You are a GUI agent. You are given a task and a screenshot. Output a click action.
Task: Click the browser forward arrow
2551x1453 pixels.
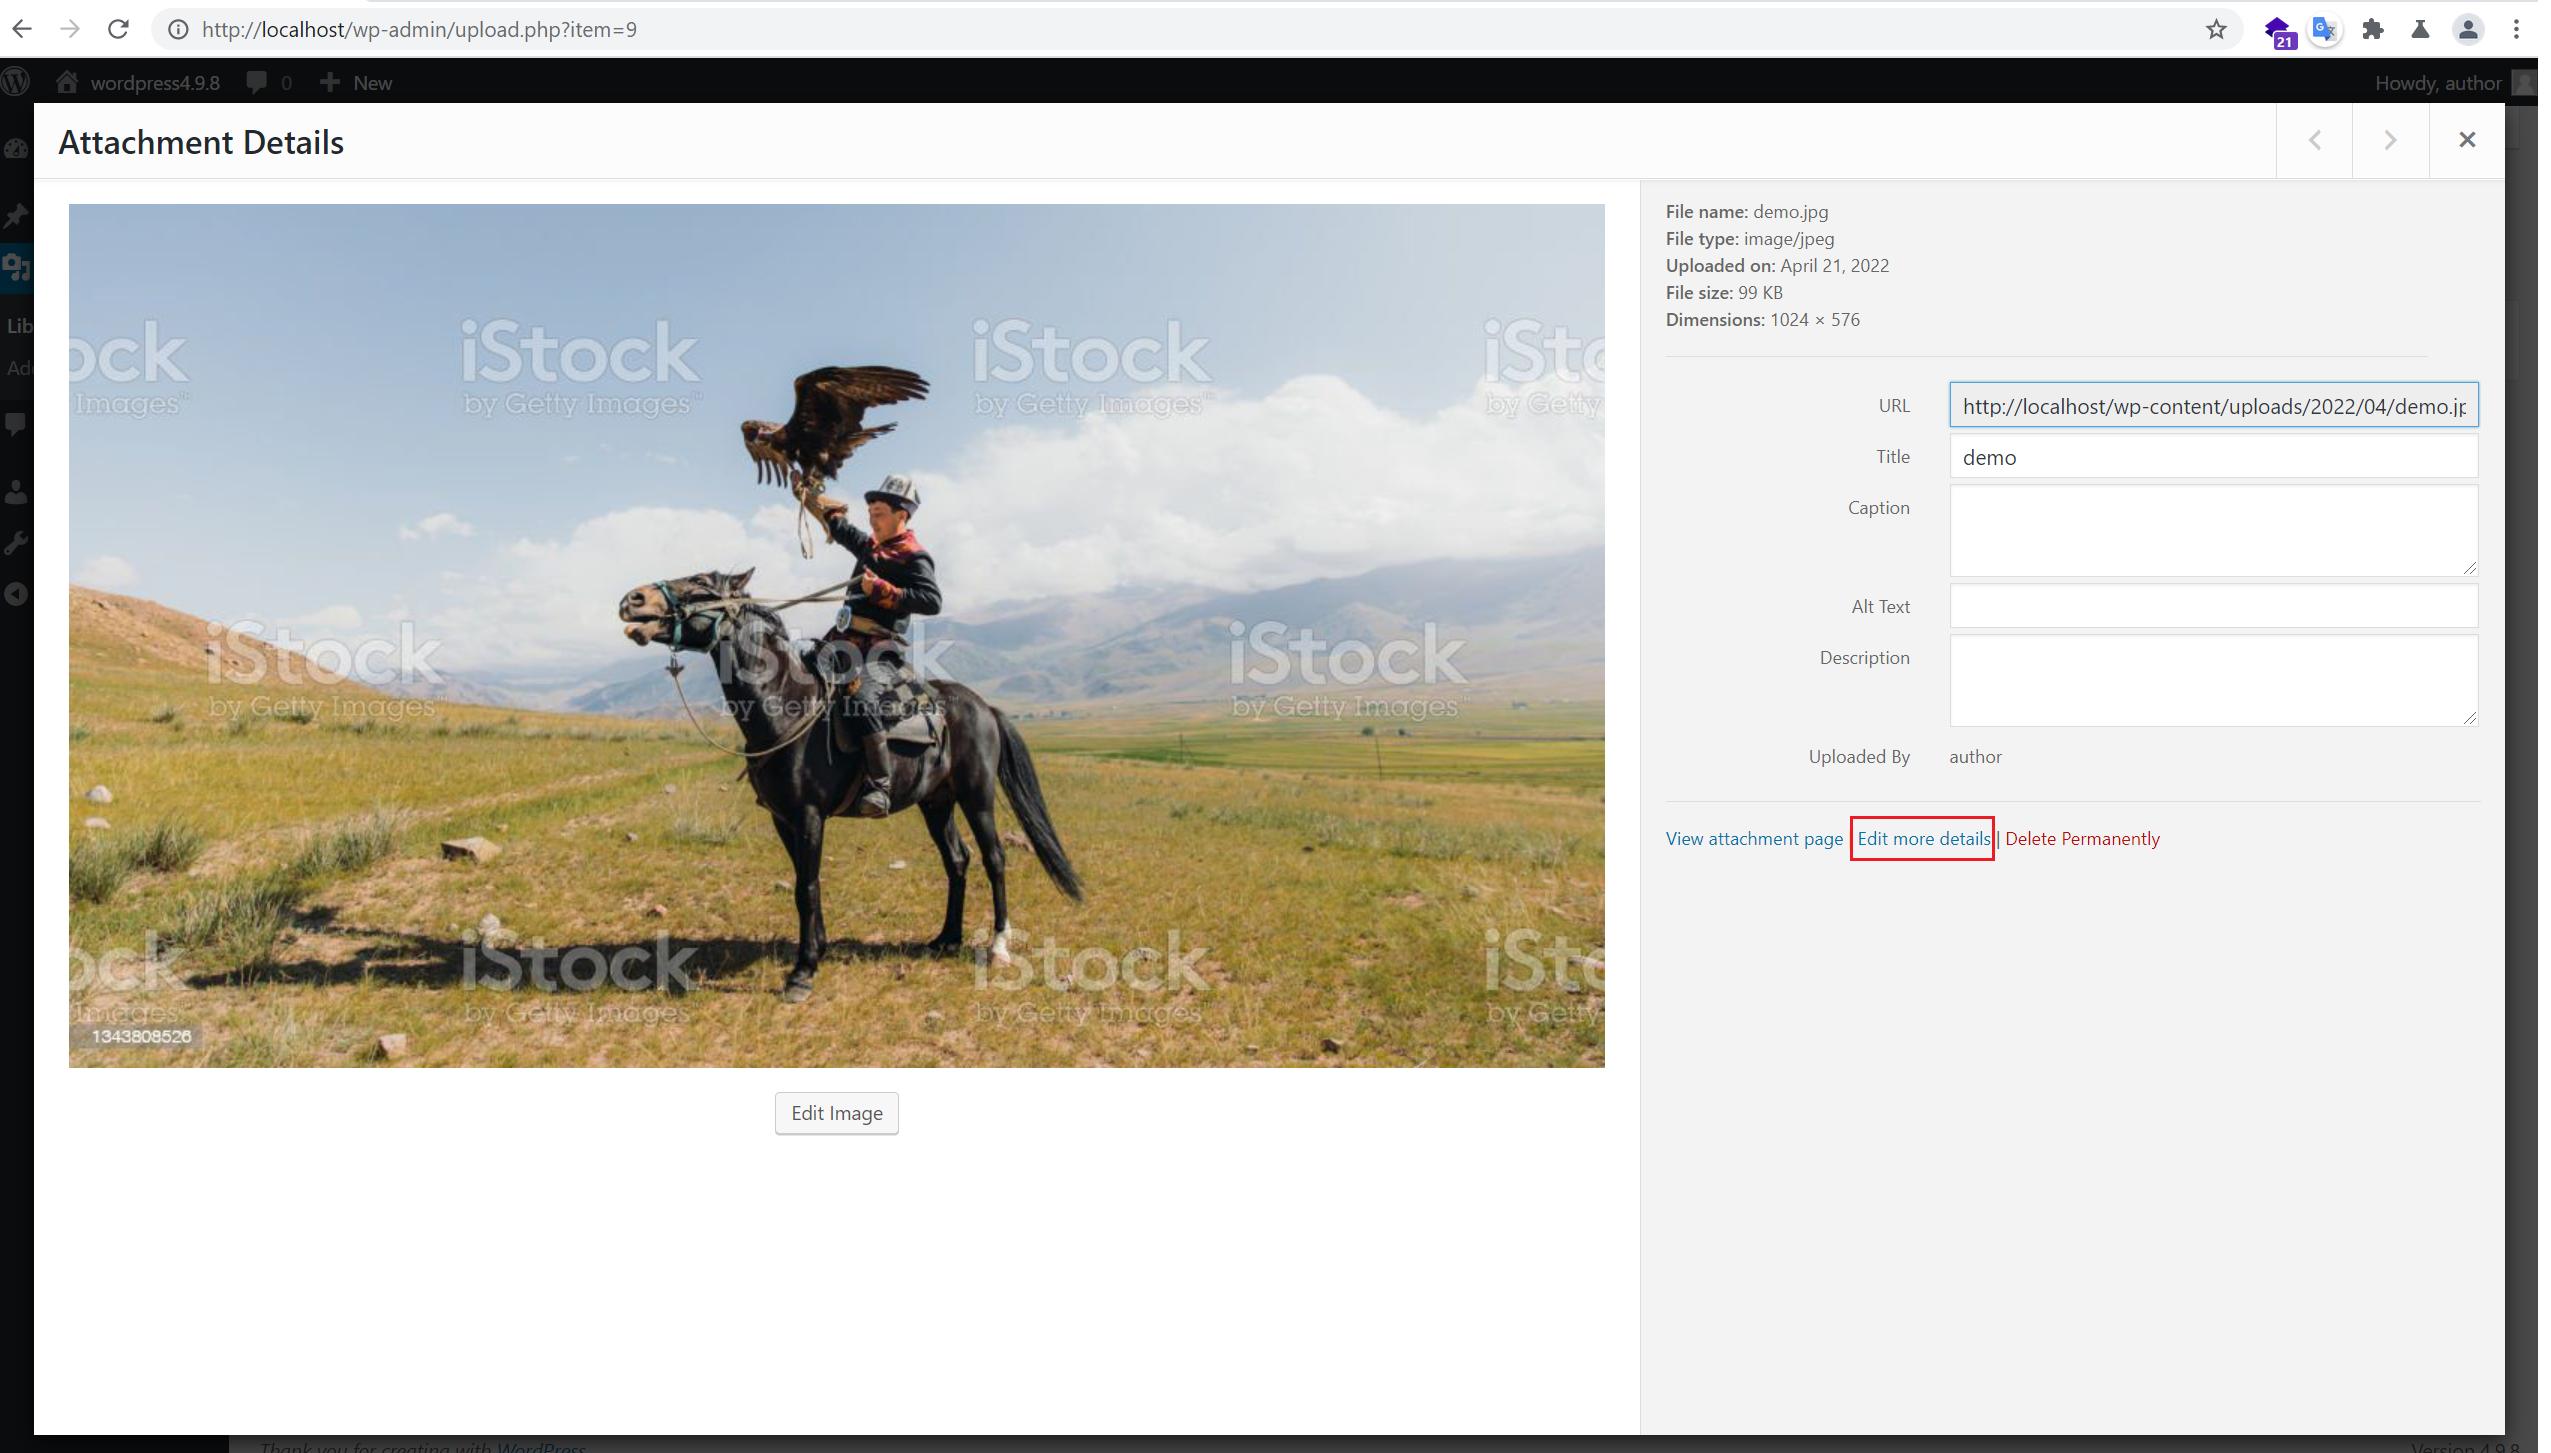coord(69,29)
